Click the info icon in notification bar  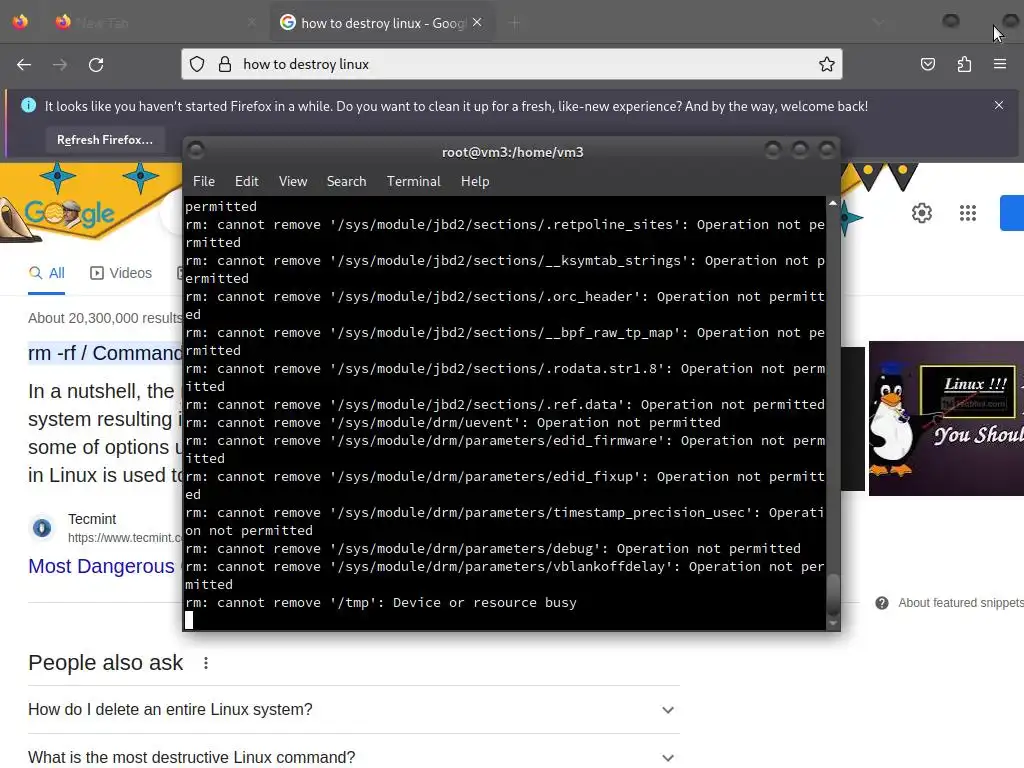click(x=29, y=105)
